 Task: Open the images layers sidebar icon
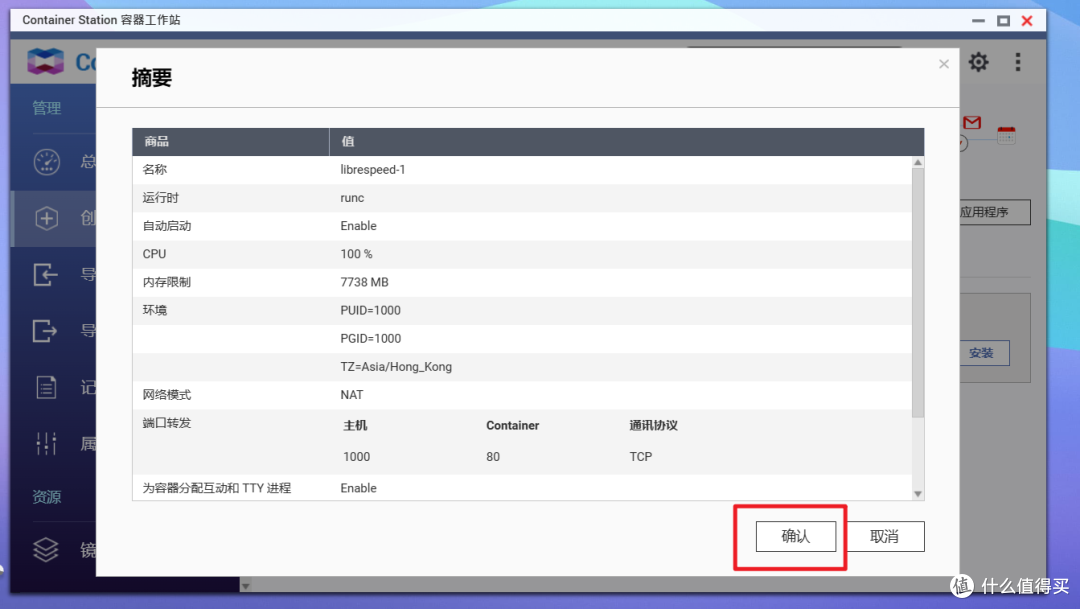pyautogui.click(x=46, y=549)
